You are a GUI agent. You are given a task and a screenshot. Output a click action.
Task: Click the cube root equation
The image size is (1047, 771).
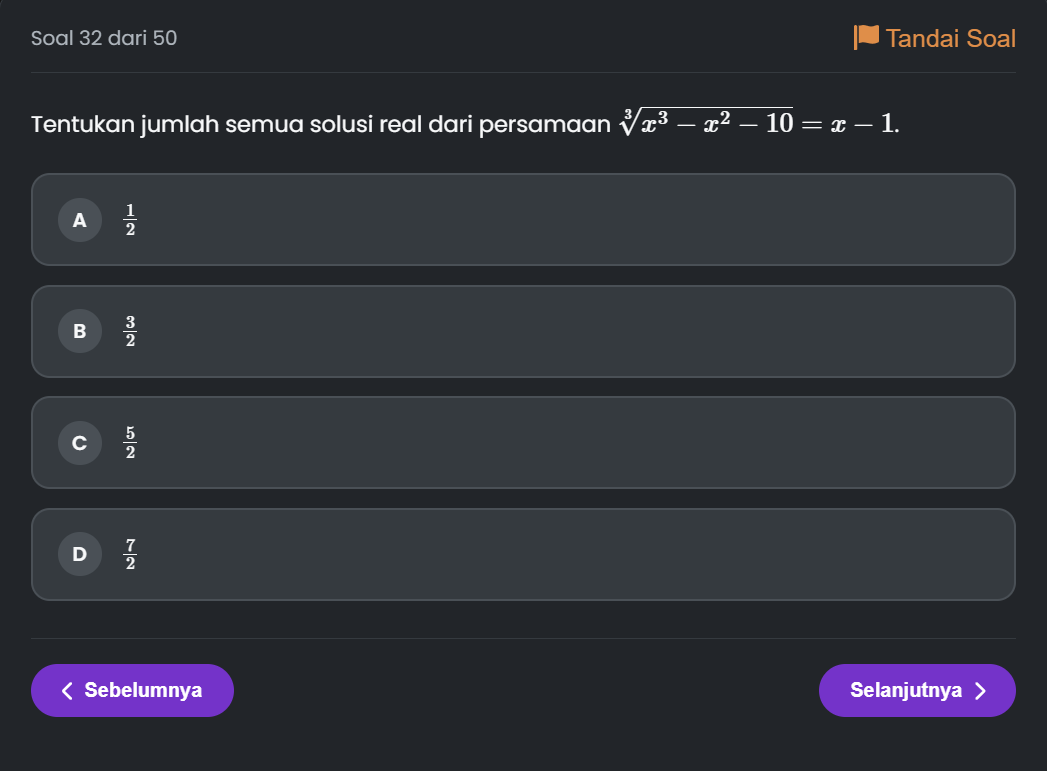click(x=759, y=122)
